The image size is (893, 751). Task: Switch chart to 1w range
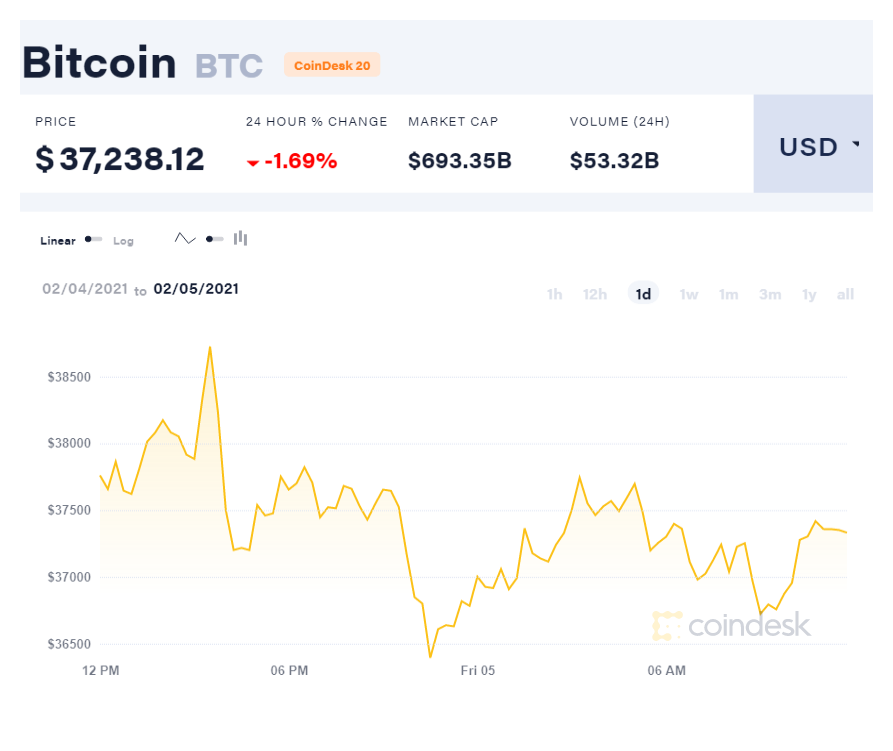[x=689, y=294]
